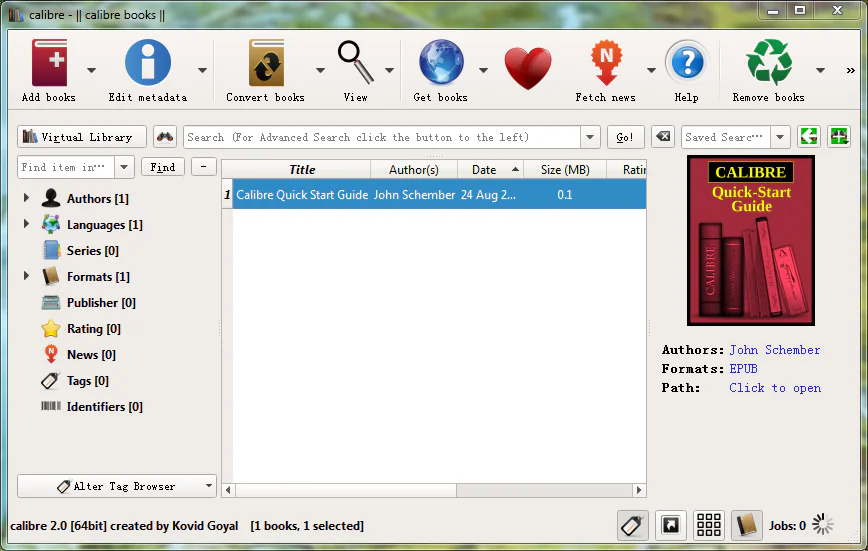The width and height of the screenshot is (868, 551).
Task: Expand the Authors tree node
Action: (26, 199)
